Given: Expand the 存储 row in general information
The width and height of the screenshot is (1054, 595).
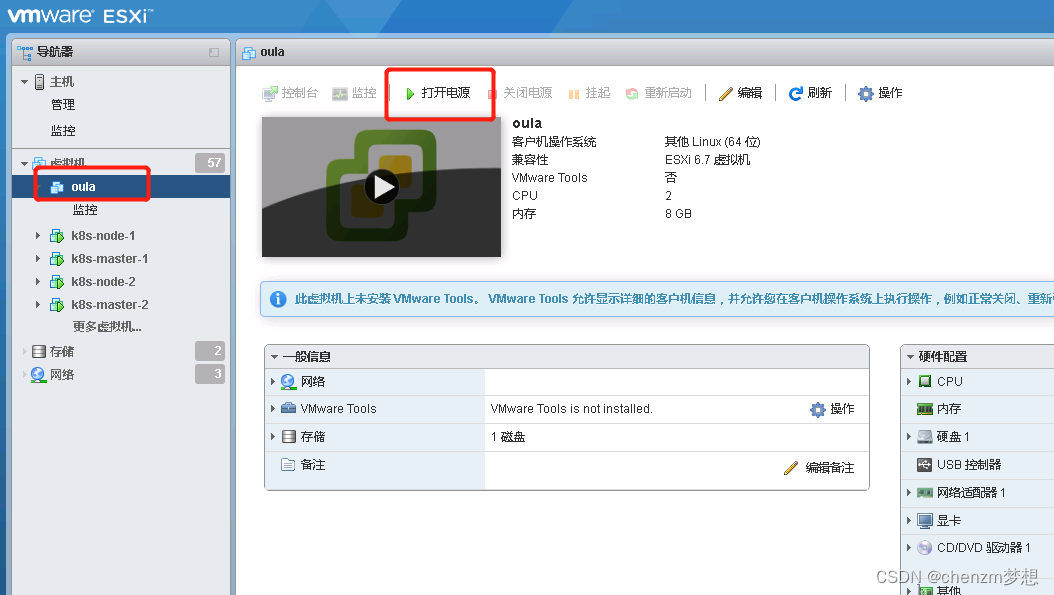Looking at the screenshot, I should tap(273, 437).
